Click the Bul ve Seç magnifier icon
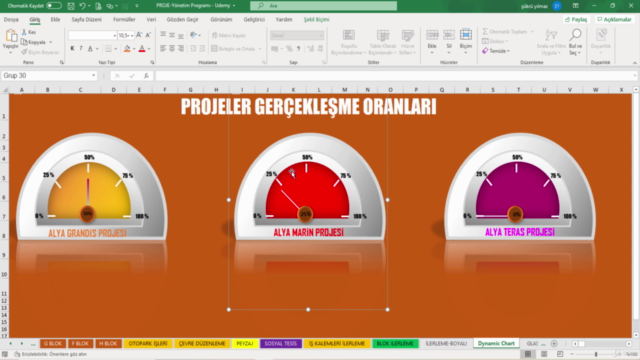 [576, 35]
